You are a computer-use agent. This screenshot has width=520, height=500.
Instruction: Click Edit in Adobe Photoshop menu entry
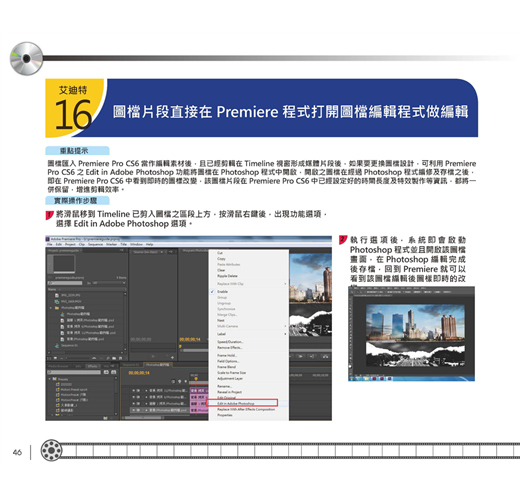(235, 403)
